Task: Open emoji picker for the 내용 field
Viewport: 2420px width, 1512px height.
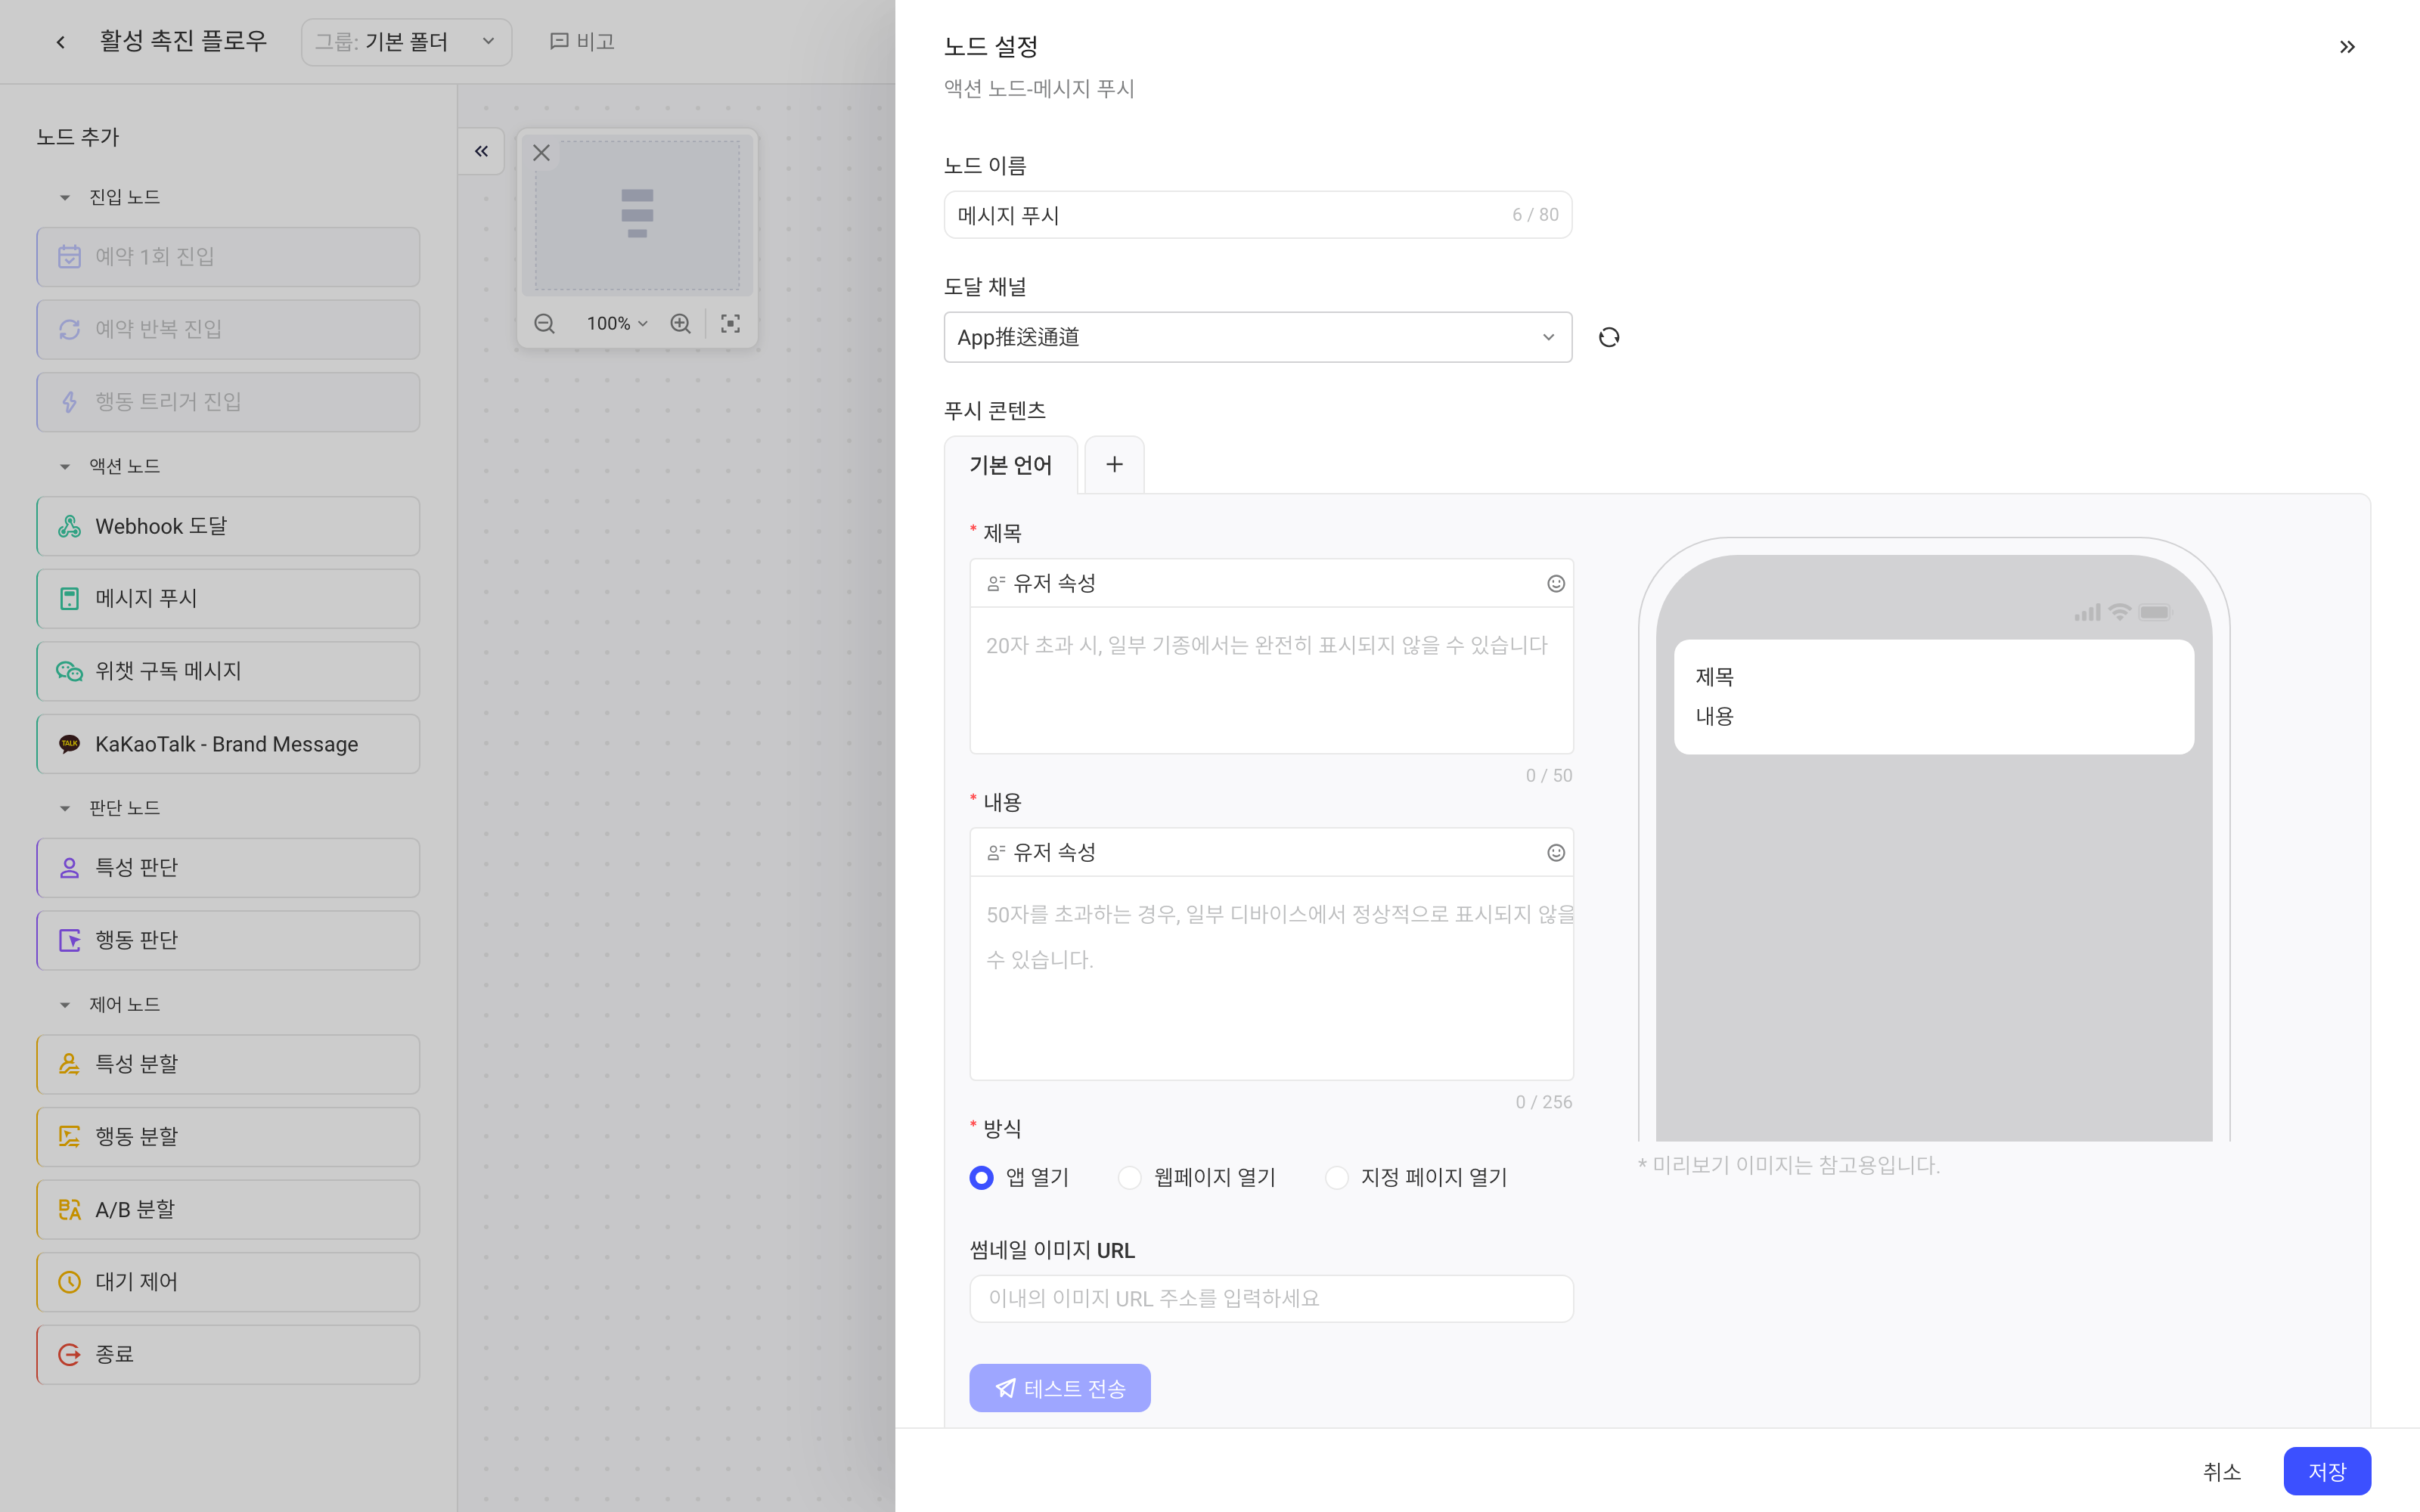Action: point(1555,853)
